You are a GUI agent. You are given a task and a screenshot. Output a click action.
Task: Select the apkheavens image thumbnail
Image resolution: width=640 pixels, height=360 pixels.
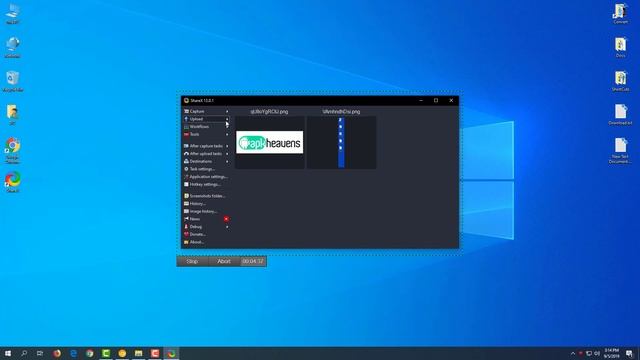coord(270,142)
